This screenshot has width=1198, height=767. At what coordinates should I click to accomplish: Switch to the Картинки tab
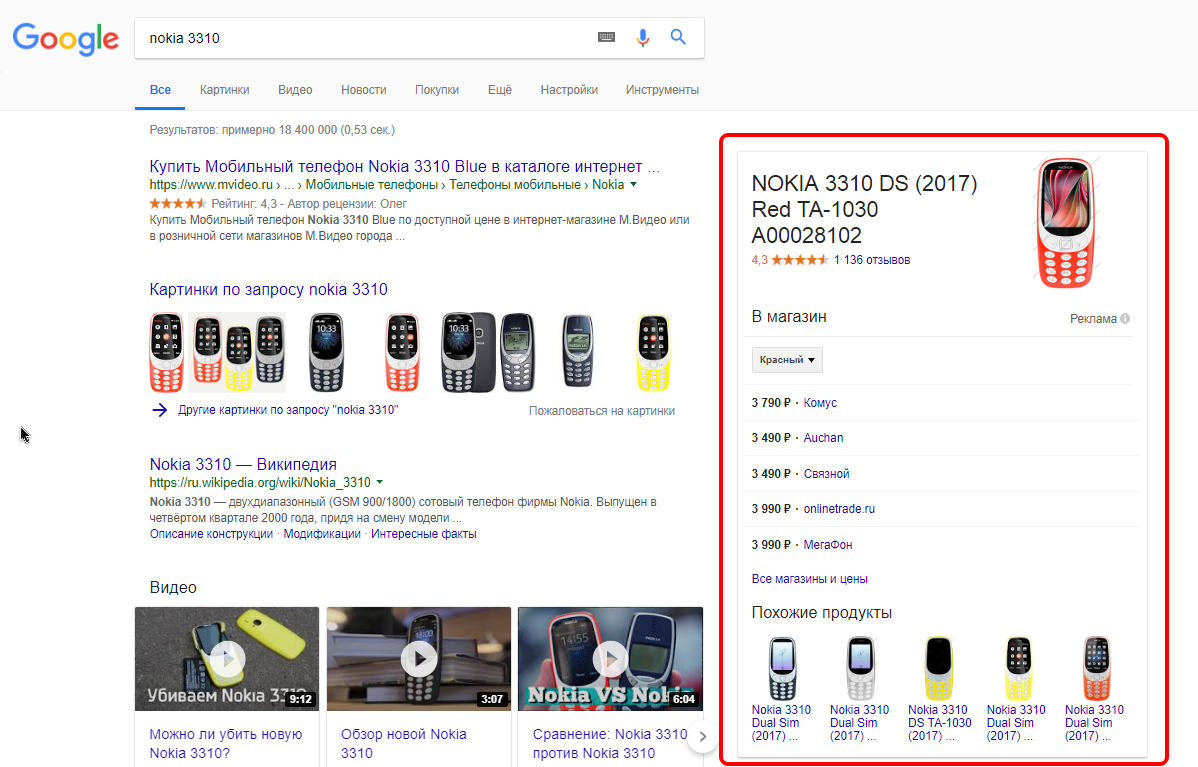click(x=225, y=89)
